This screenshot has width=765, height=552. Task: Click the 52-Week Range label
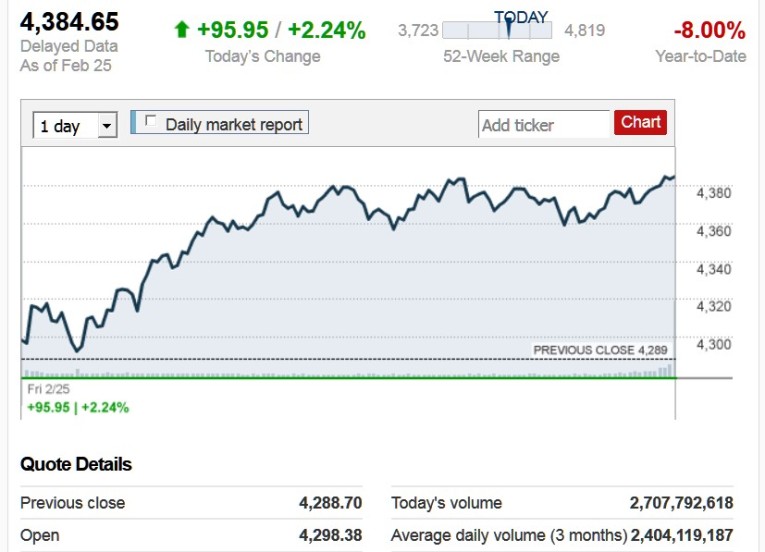click(x=501, y=56)
